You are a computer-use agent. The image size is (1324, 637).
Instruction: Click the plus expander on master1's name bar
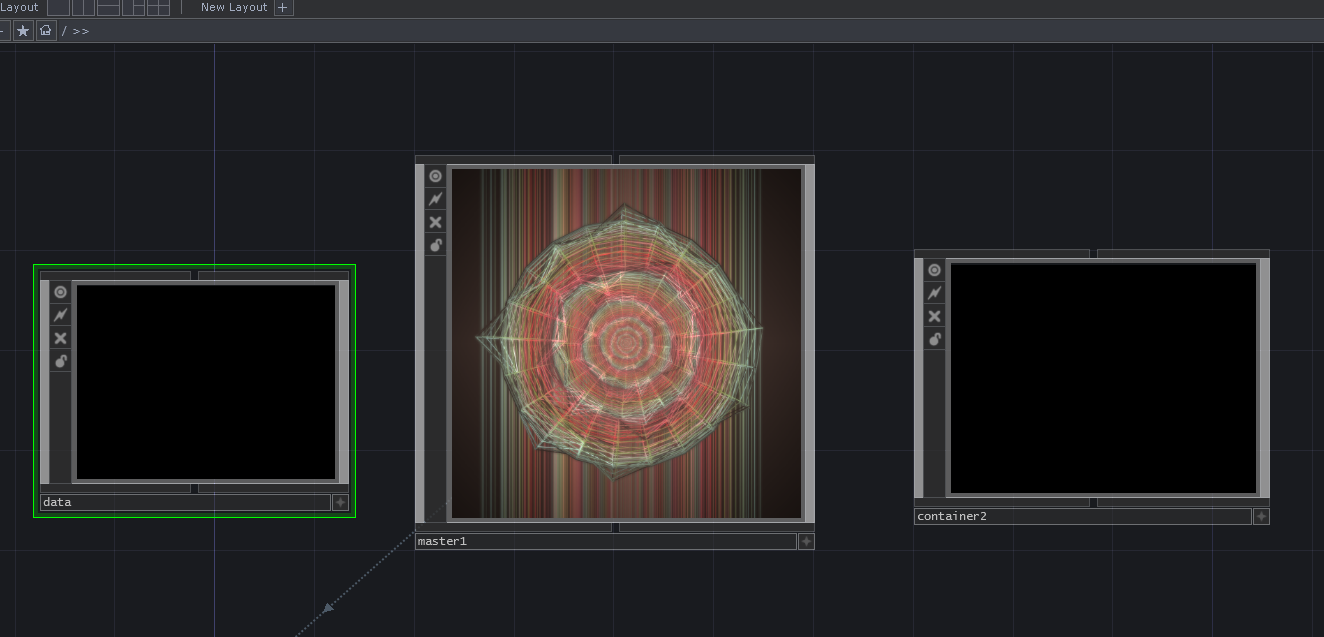[806, 541]
